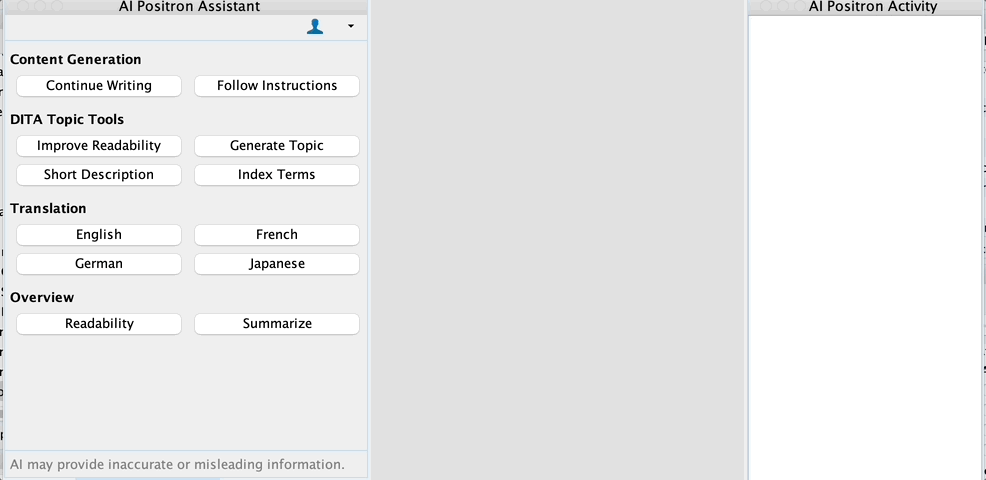Translate content to English
Viewport: 986px width, 480px height.
coord(99,235)
